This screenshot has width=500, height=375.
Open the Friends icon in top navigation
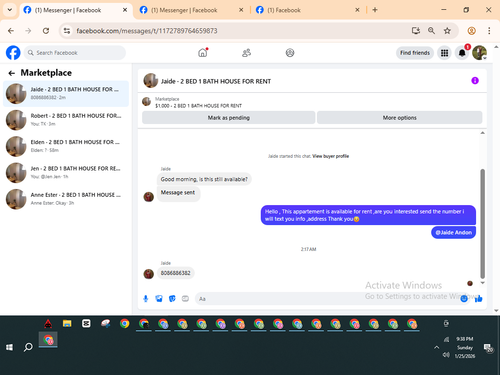point(246,53)
